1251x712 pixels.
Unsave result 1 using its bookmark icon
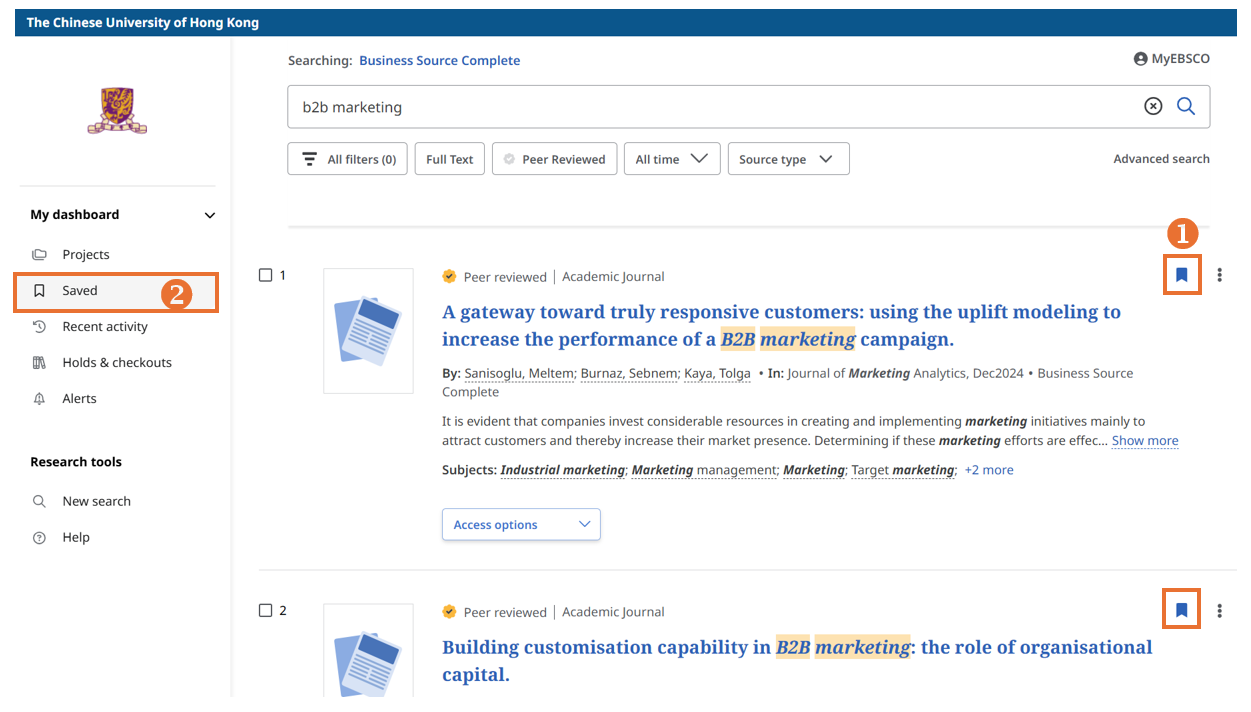click(1182, 275)
